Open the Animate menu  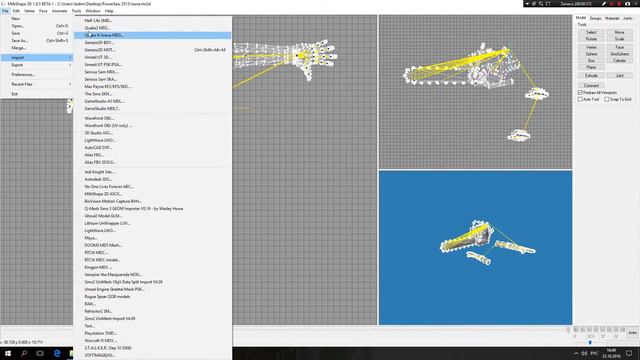coord(60,11)
